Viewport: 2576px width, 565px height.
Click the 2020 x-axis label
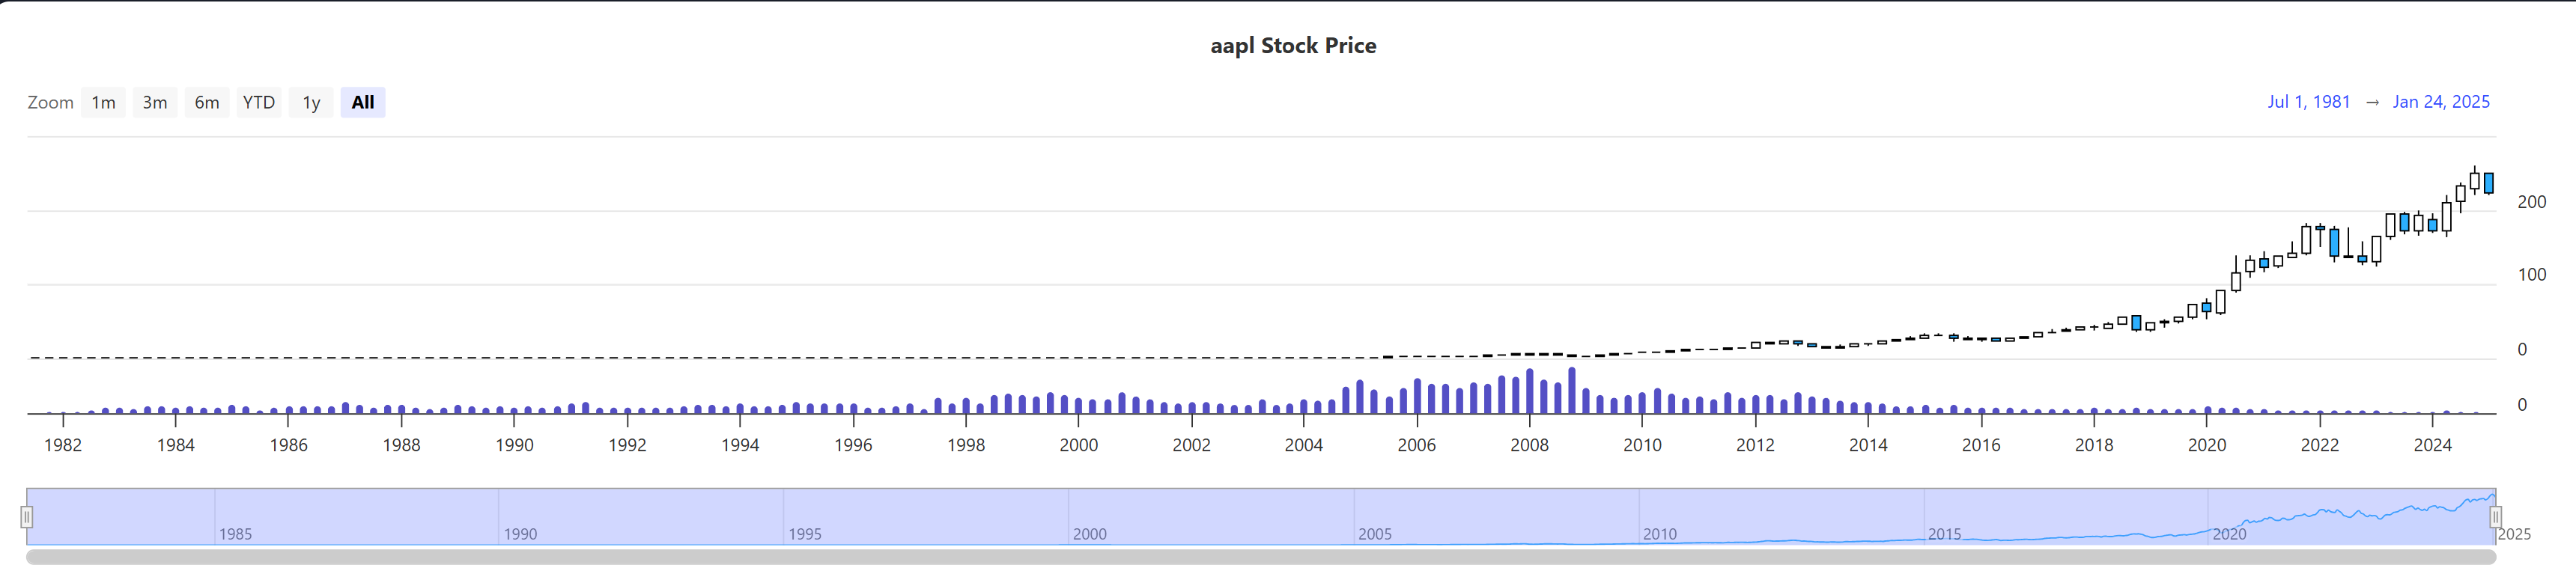pyautogui.click(x=2206, y=445)
